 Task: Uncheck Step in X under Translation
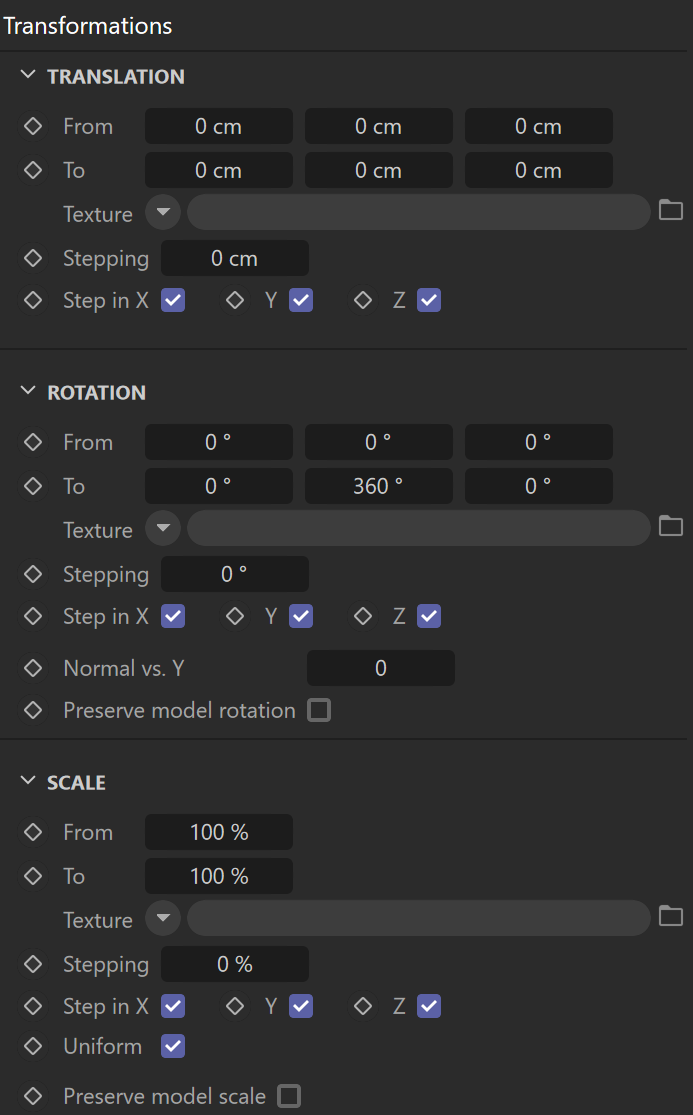[x=173, y=300]
